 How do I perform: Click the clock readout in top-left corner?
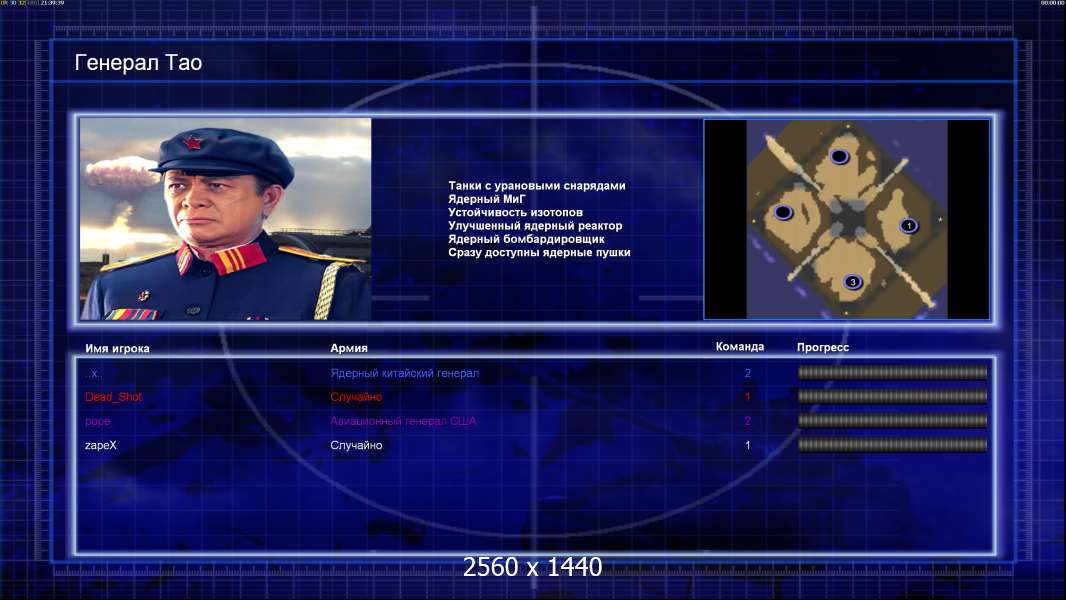52,3
